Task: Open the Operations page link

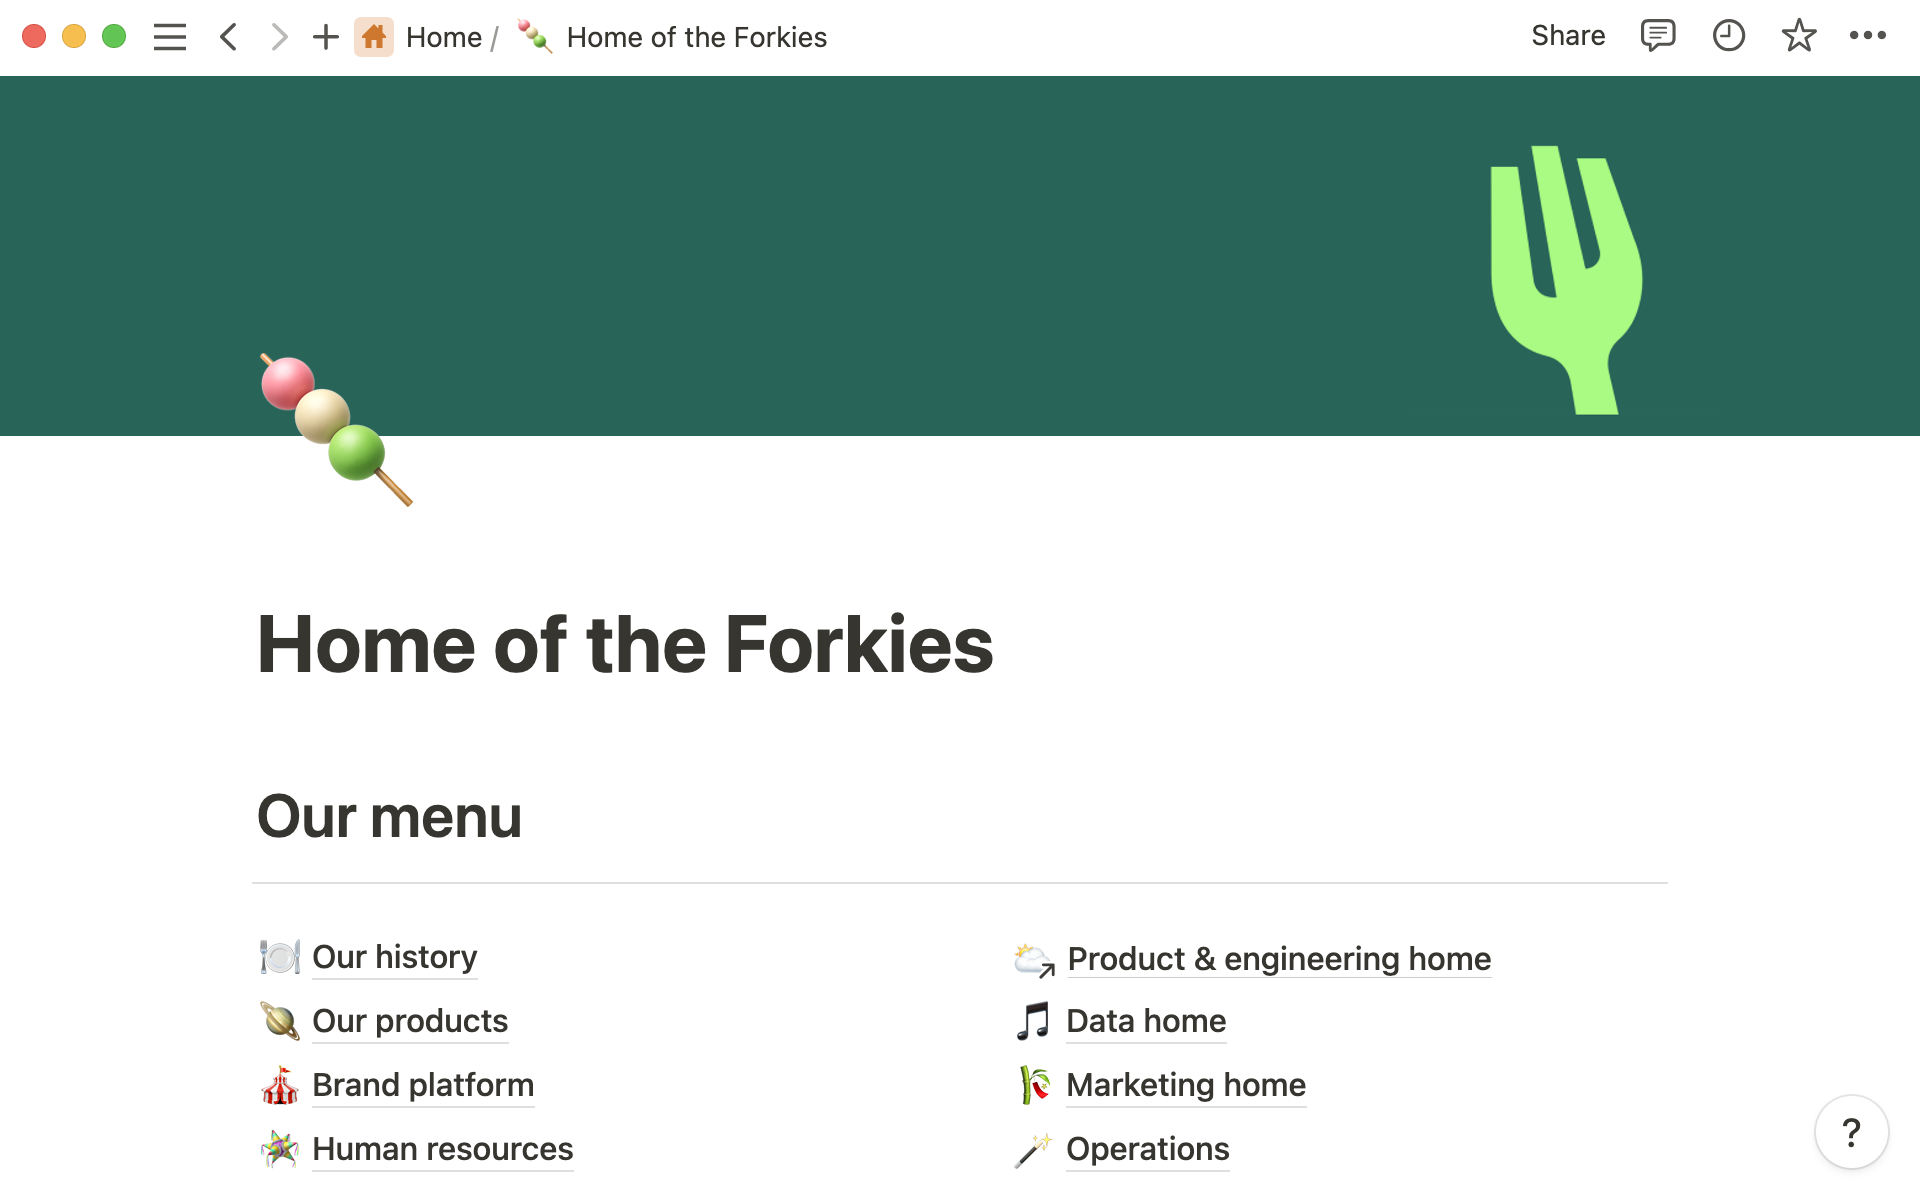Action: 1147,1149
